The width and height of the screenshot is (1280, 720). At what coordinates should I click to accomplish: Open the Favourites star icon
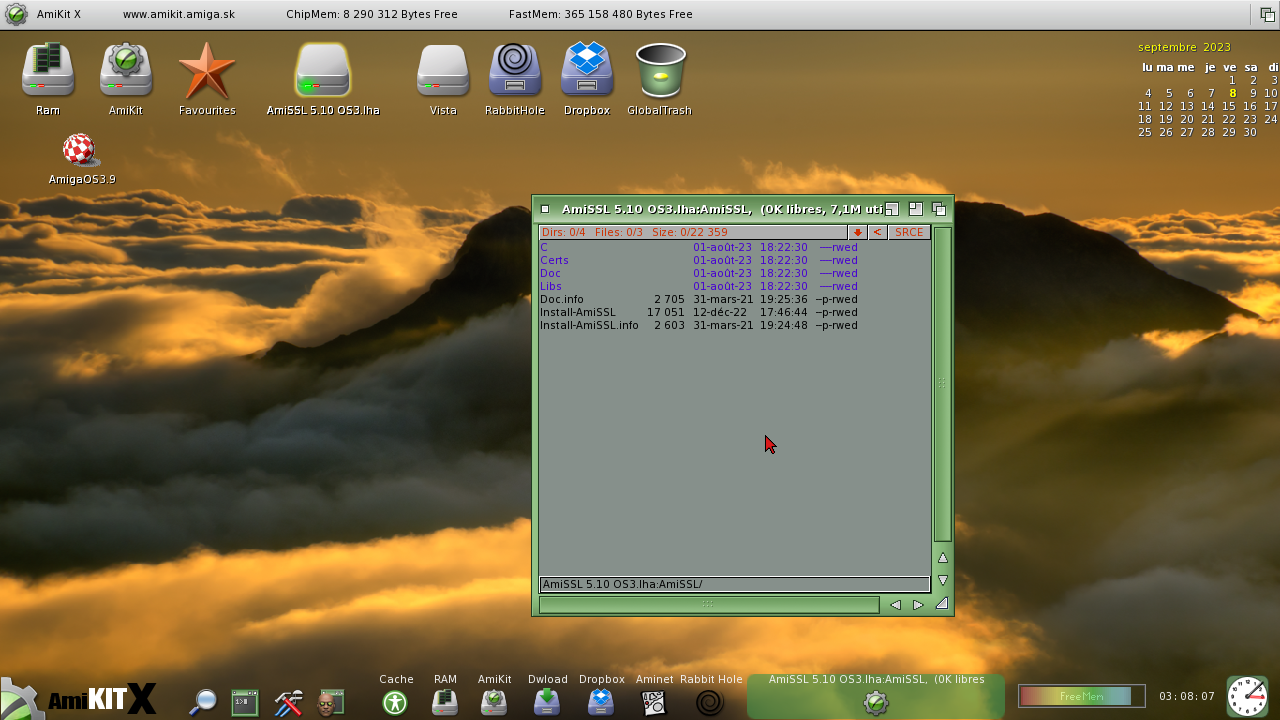coord(207,70)
